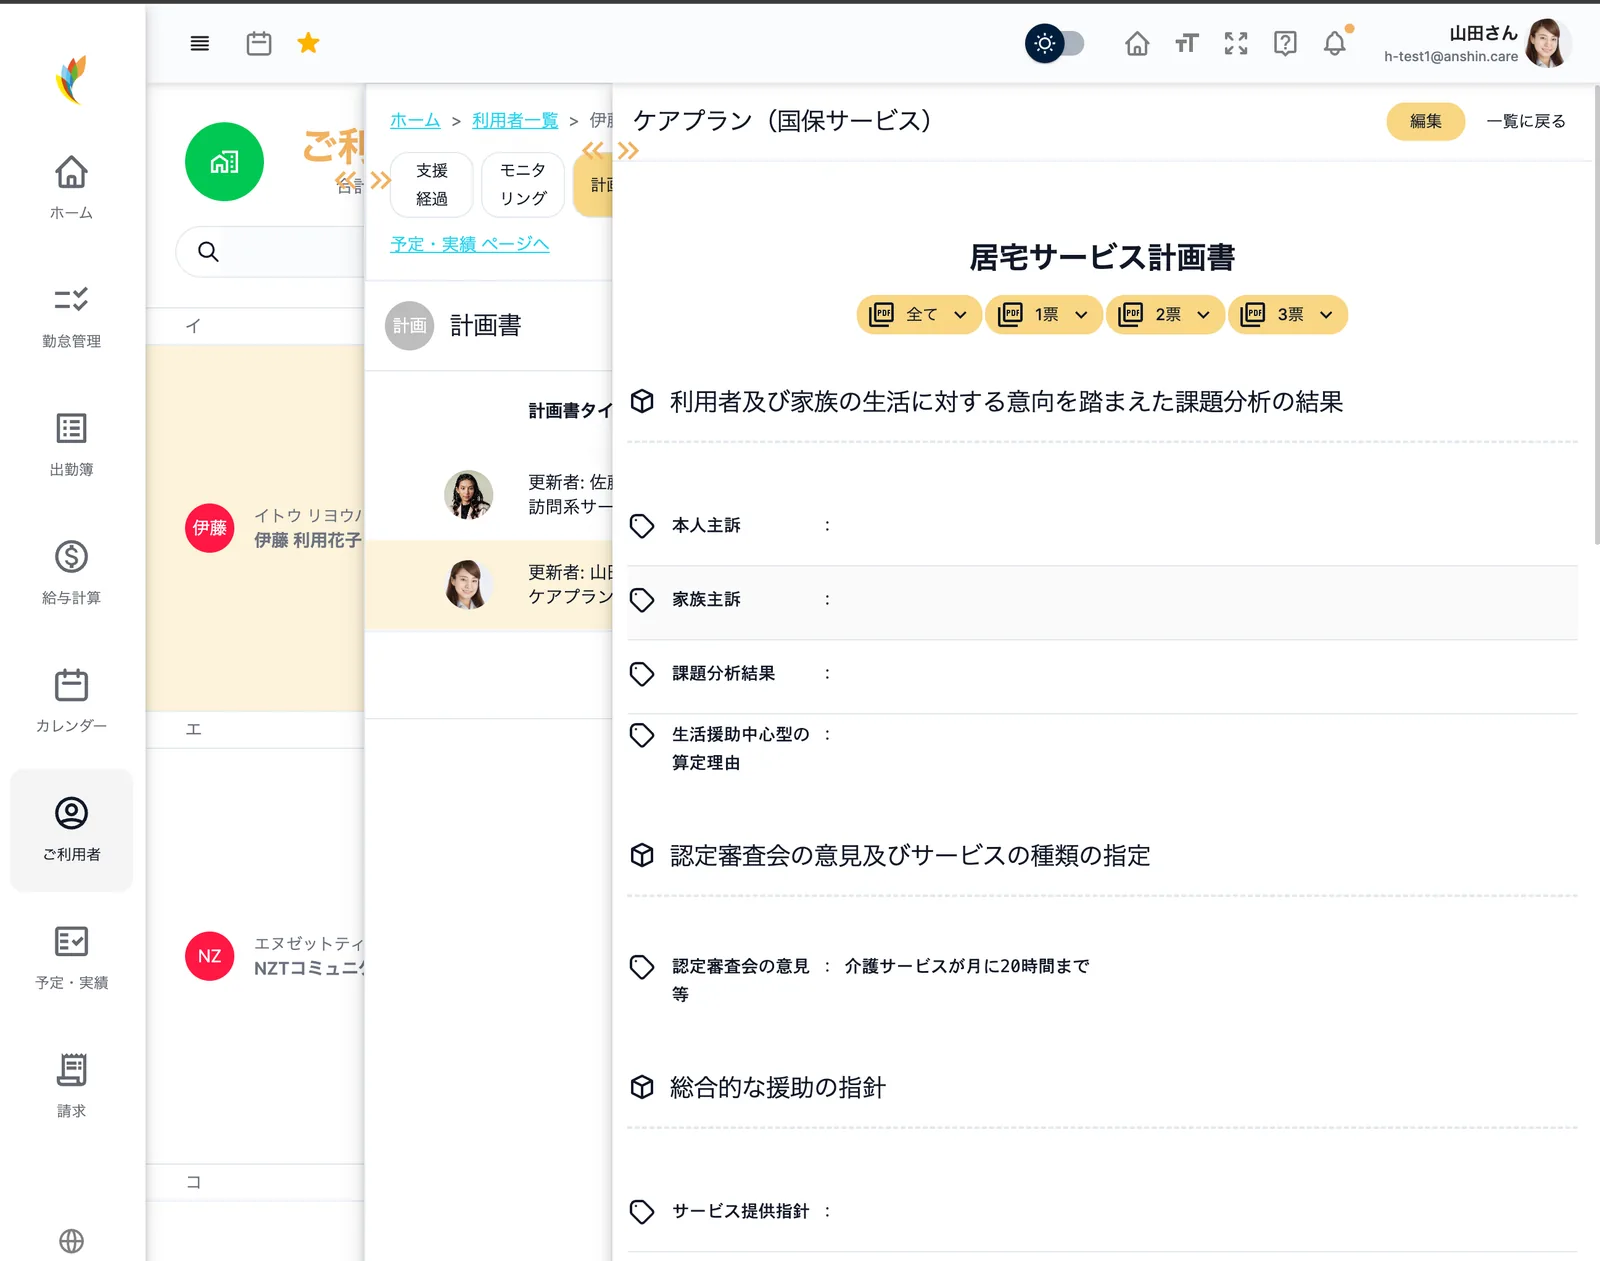1600x1261 pixels.
Task: Click 一覧に戻る button
Action: click(x=1526, y=121)
